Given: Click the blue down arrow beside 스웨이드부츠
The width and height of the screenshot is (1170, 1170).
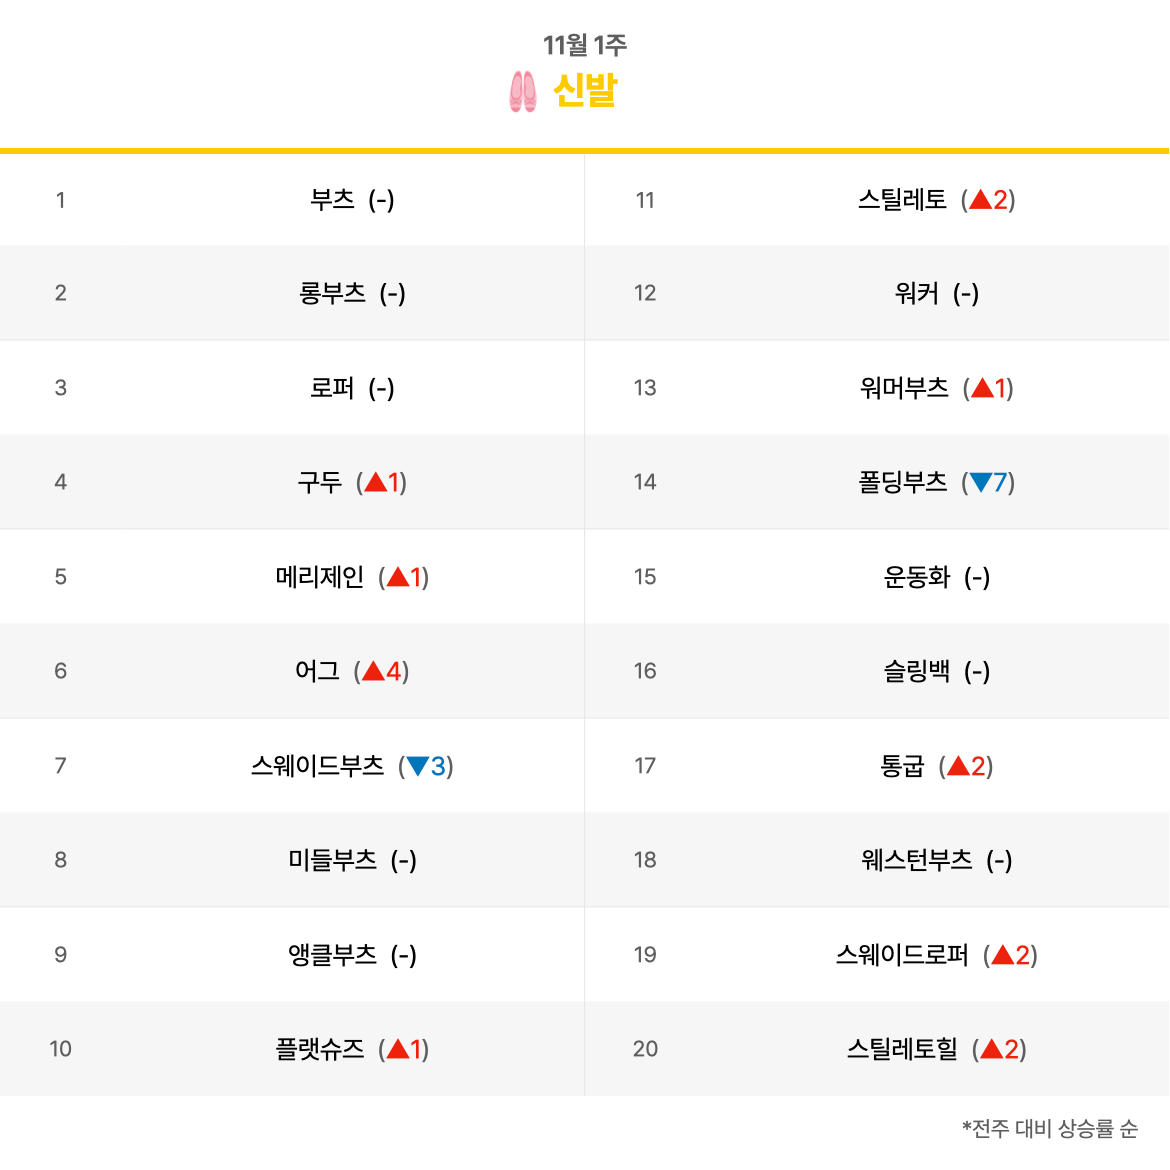Looking at the screenshot, I should [x=417, y=766].
